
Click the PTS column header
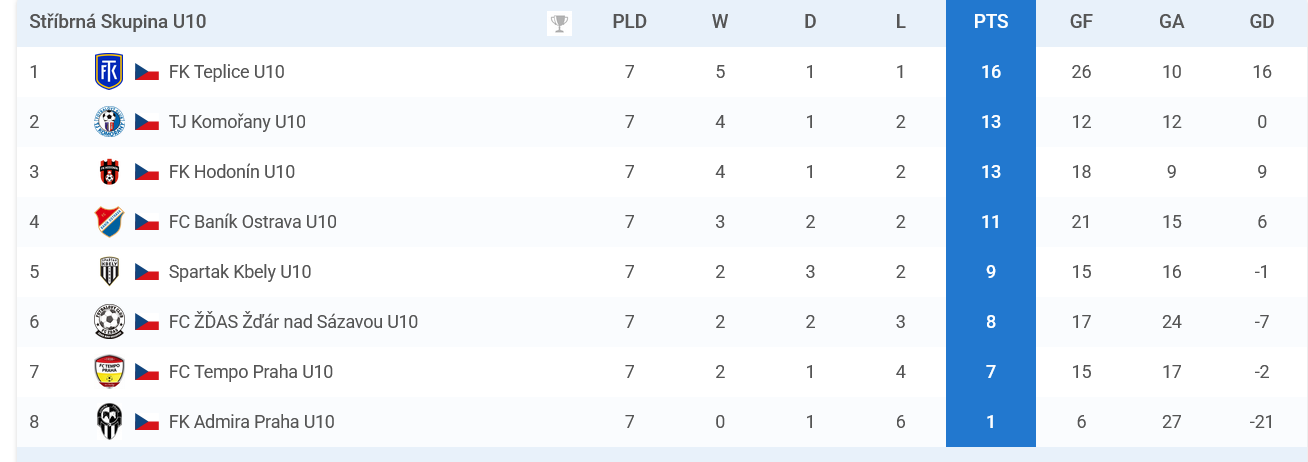(991, 22)
